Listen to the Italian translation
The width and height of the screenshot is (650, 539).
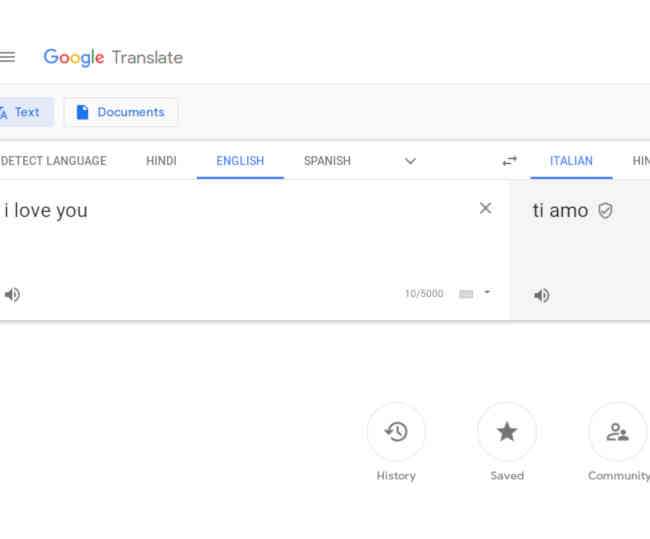click(x=541, y=295)
